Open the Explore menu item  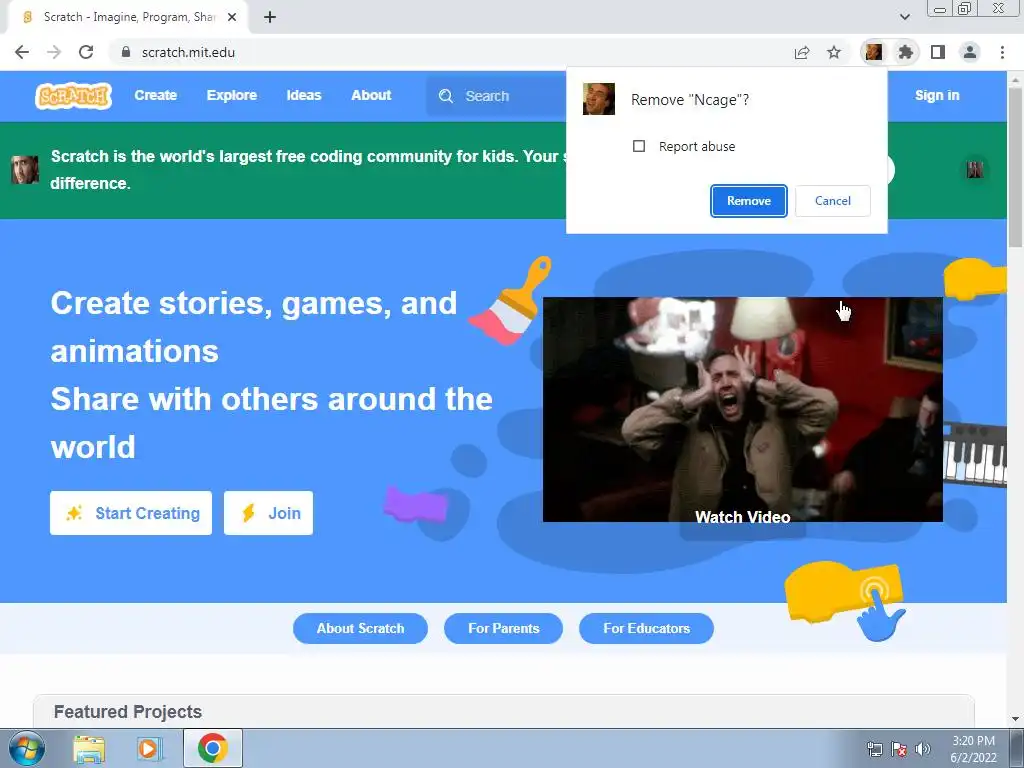coord(232,95)
